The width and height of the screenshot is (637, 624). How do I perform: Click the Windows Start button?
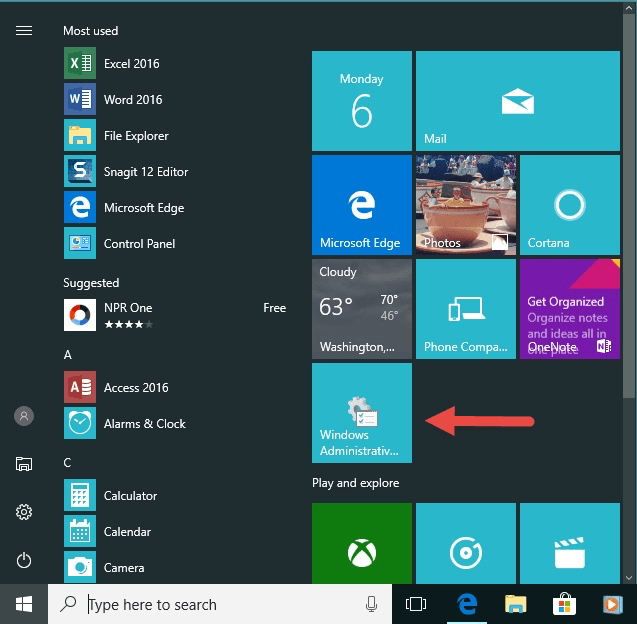pos(24,604)
